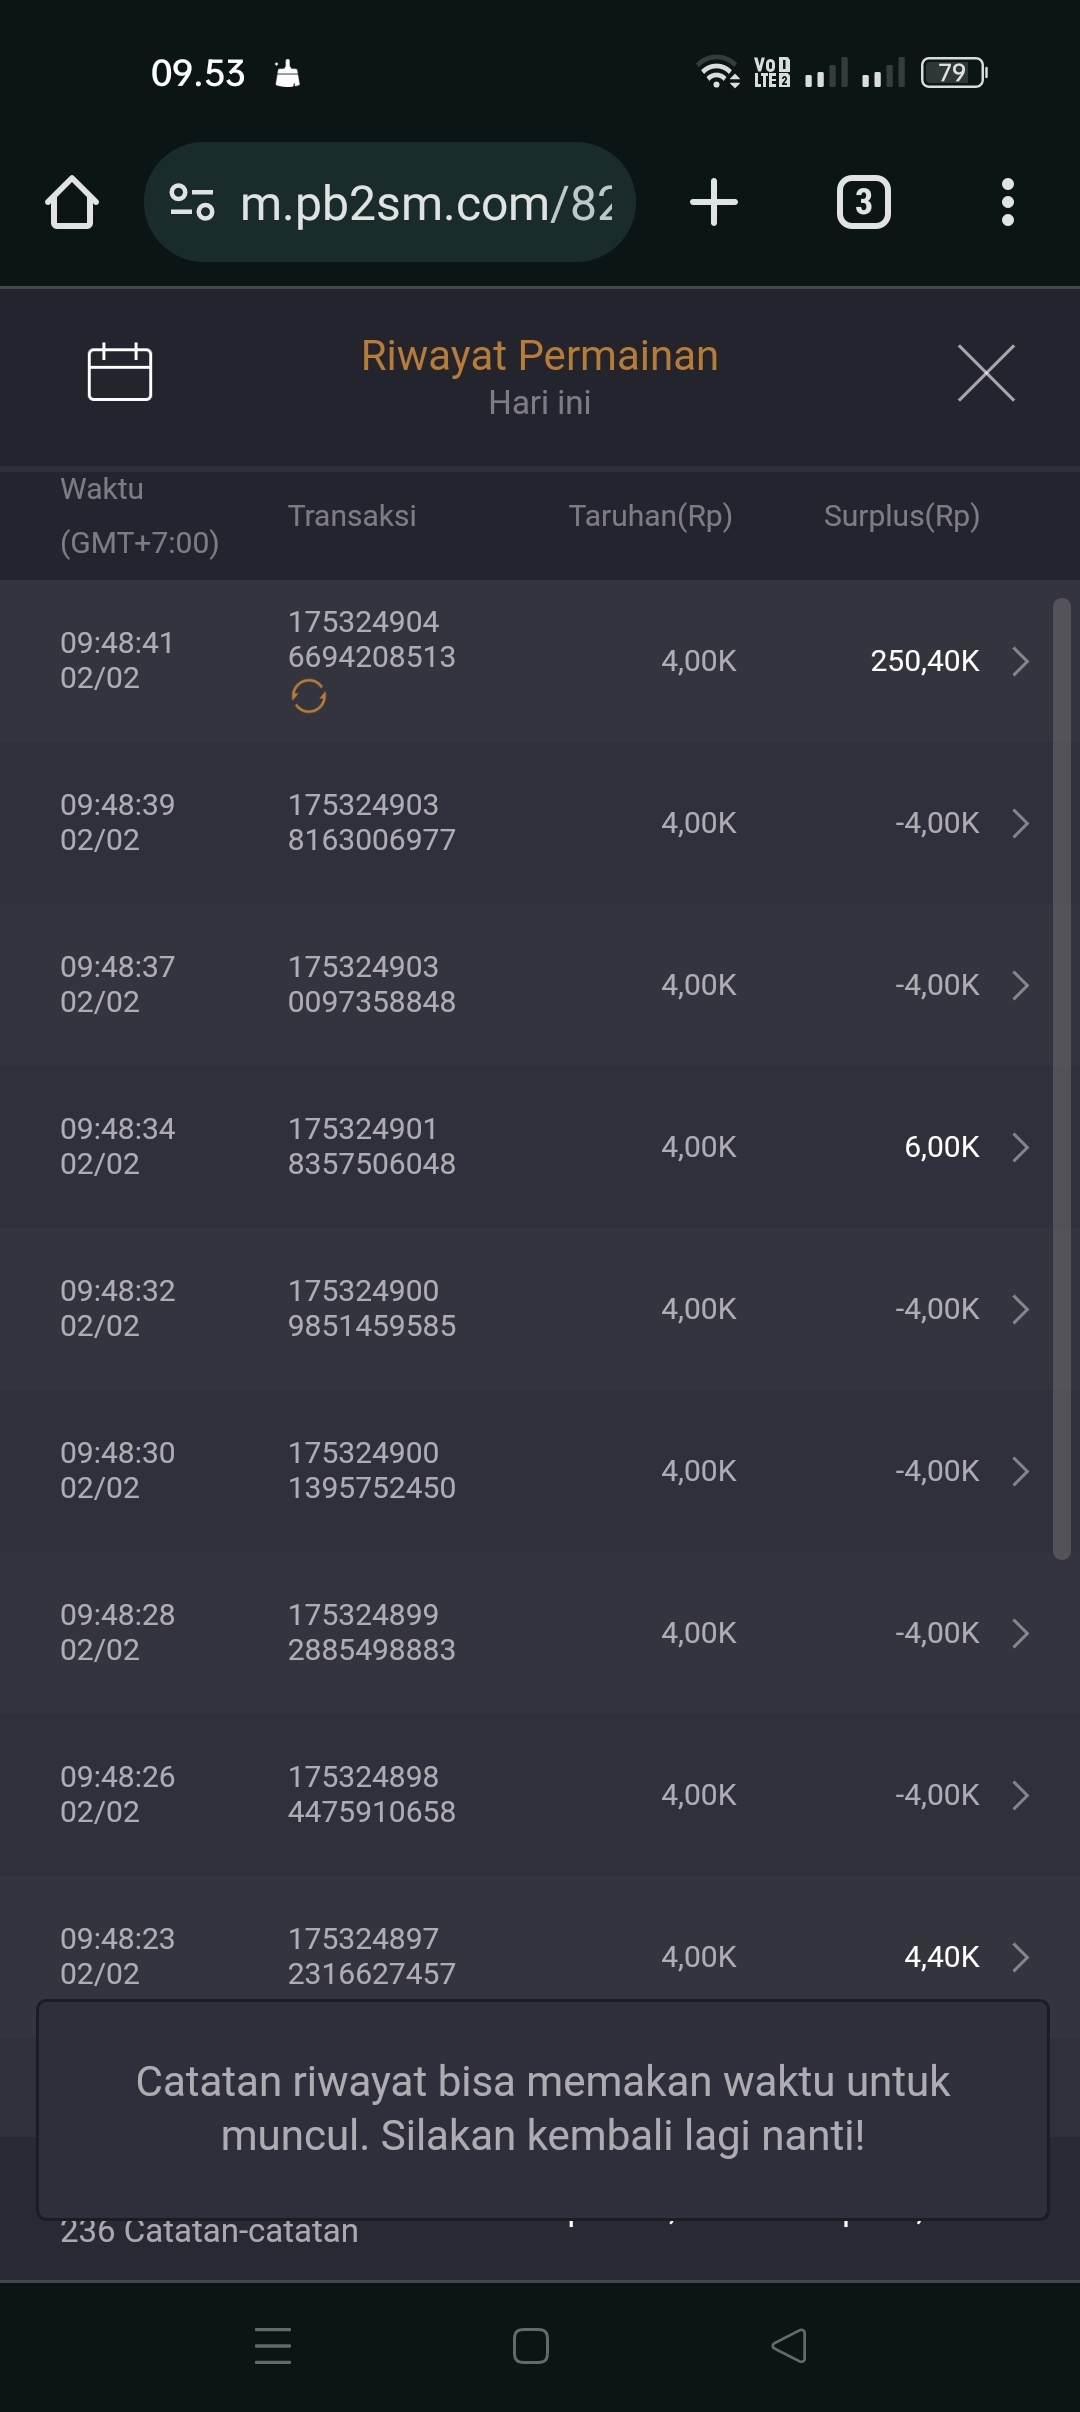This screenshot has width=1080, height=2412.
Task: Open details for the 09:48:39 bet
Action: pos(1020,823)
